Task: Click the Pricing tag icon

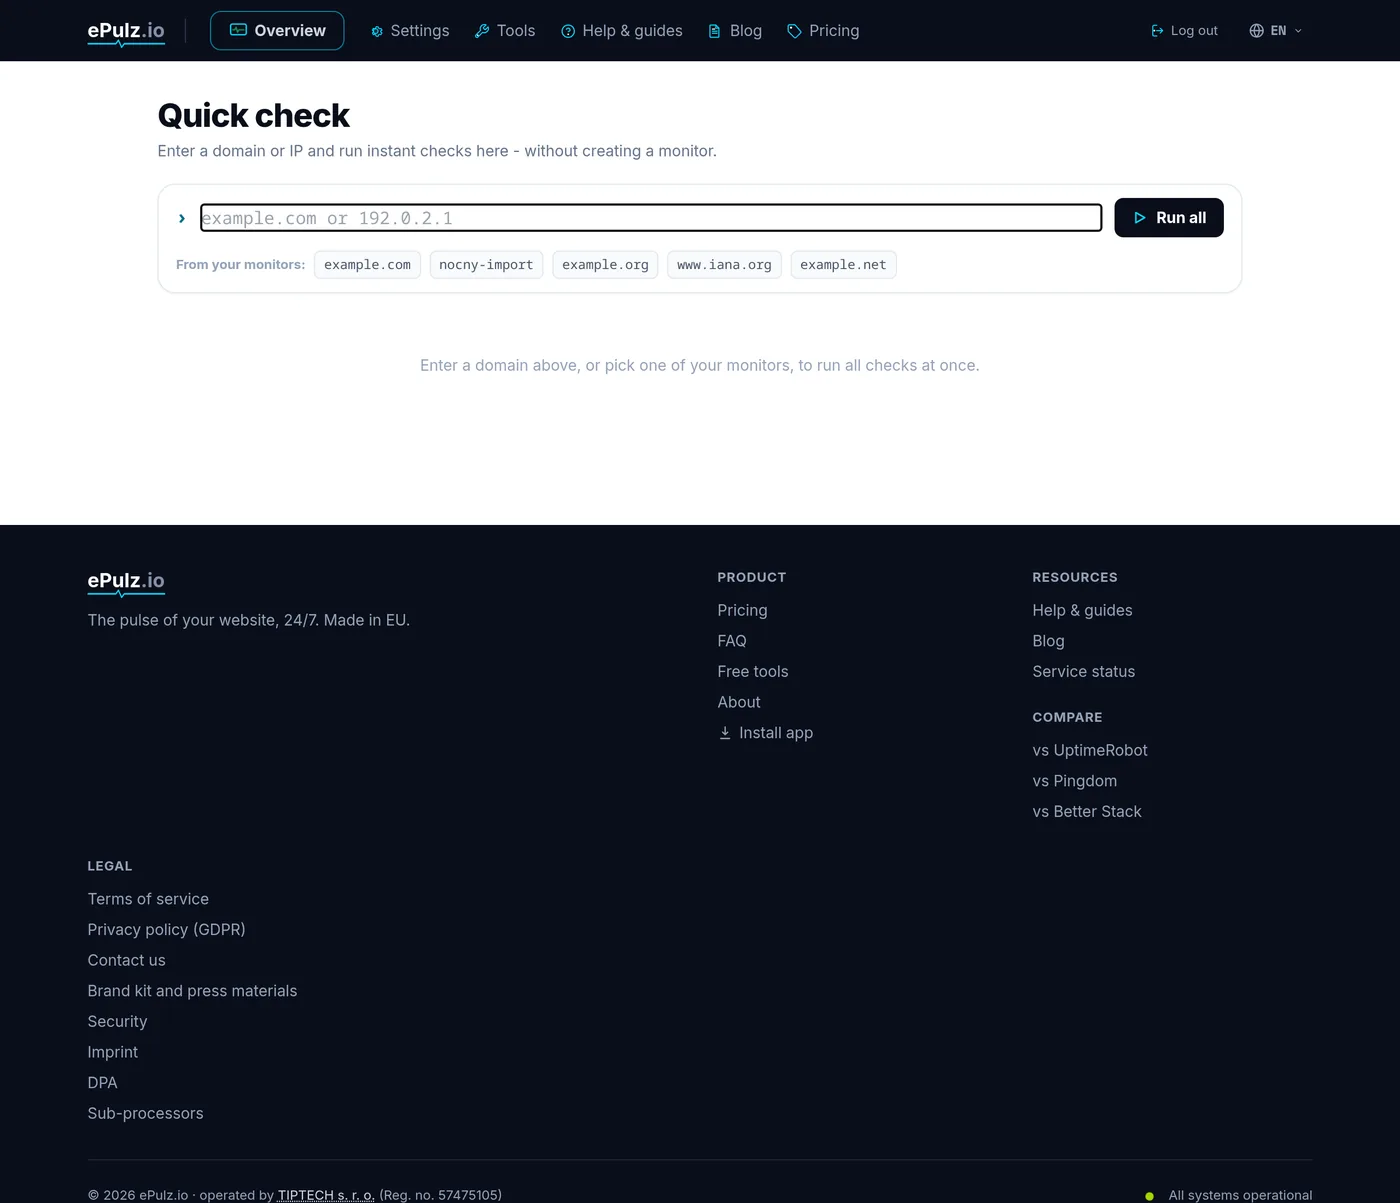Action: 794,31
